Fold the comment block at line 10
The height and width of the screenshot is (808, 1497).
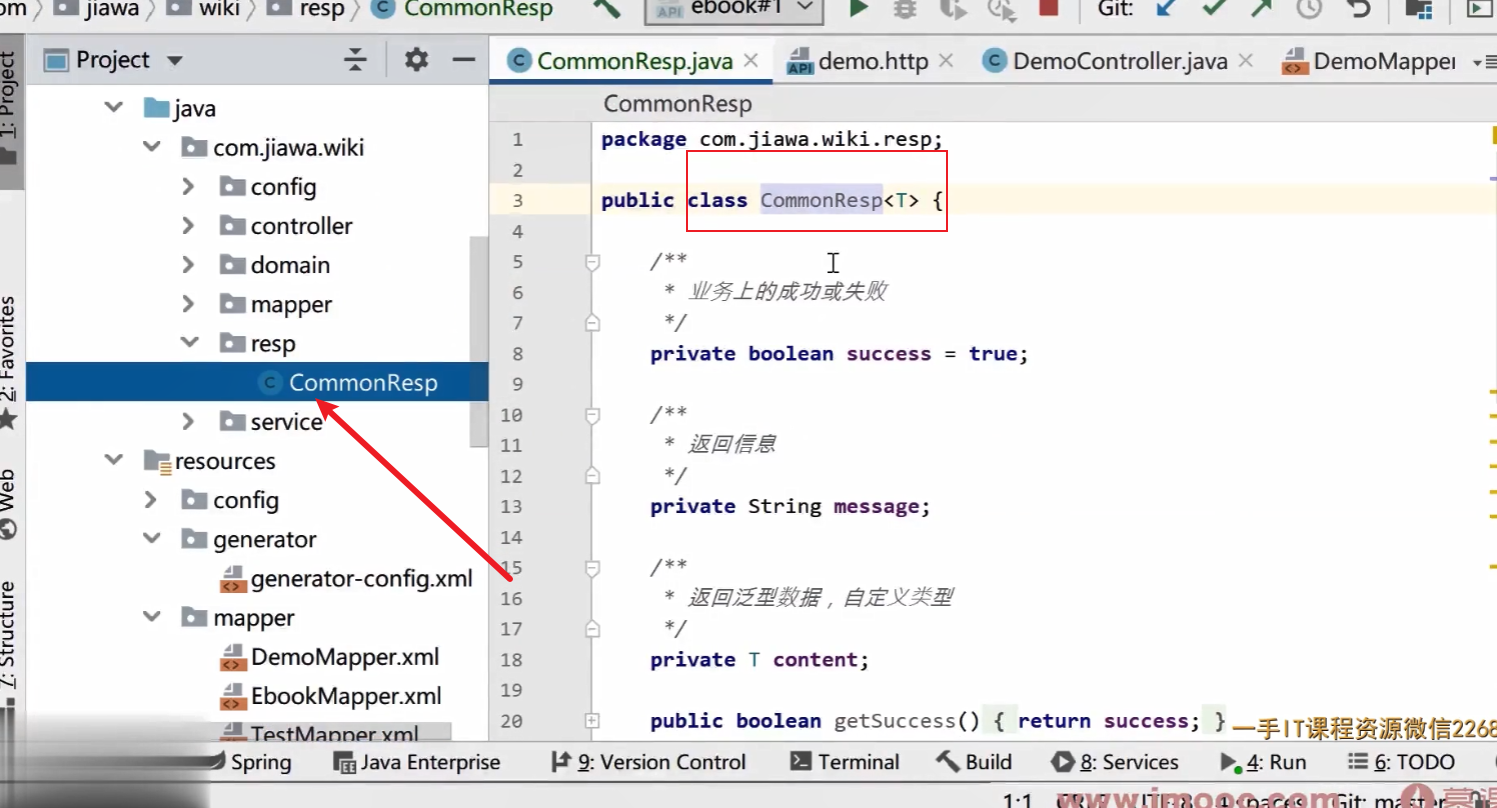click(x=592, y=415)
